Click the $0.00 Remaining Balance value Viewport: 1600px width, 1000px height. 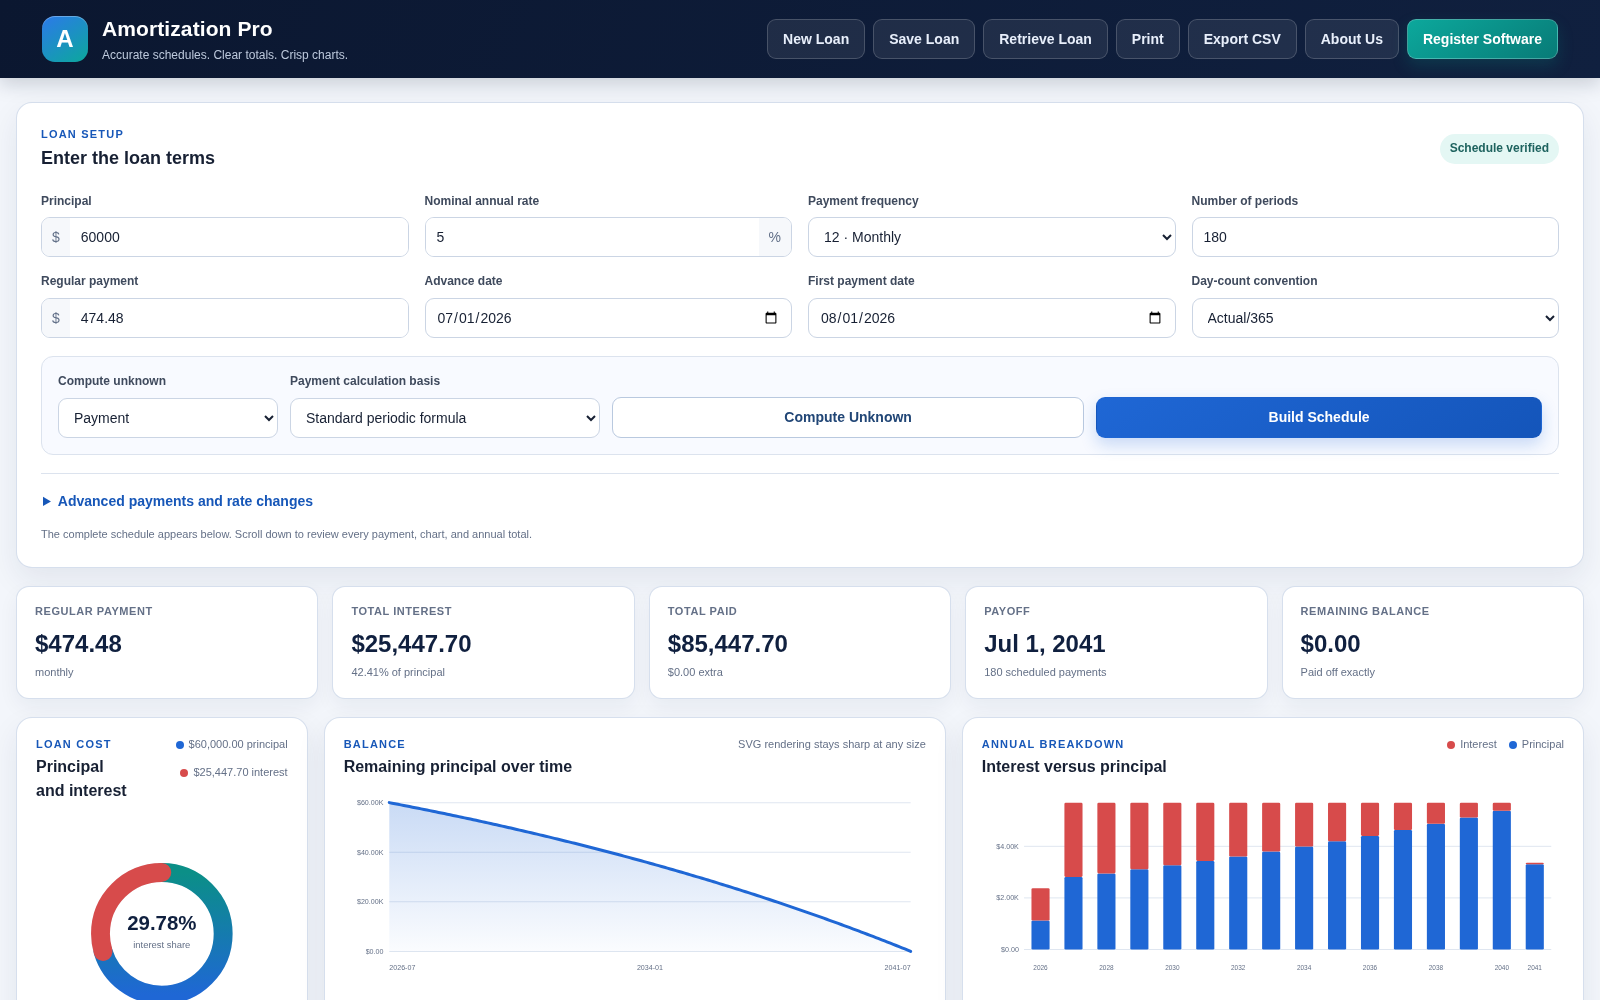click(x=1330, y=644)
